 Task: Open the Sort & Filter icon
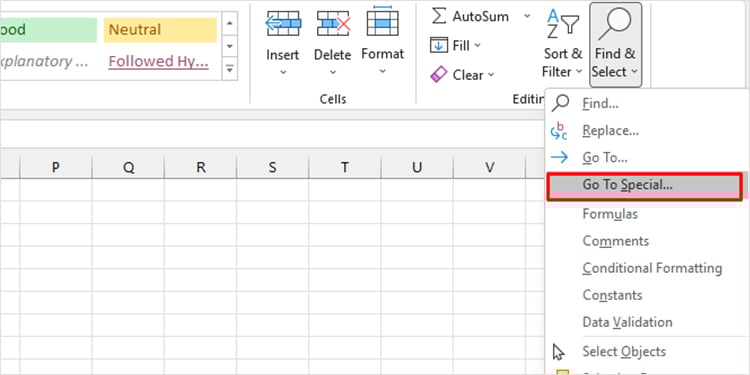[x=563, y=24]
